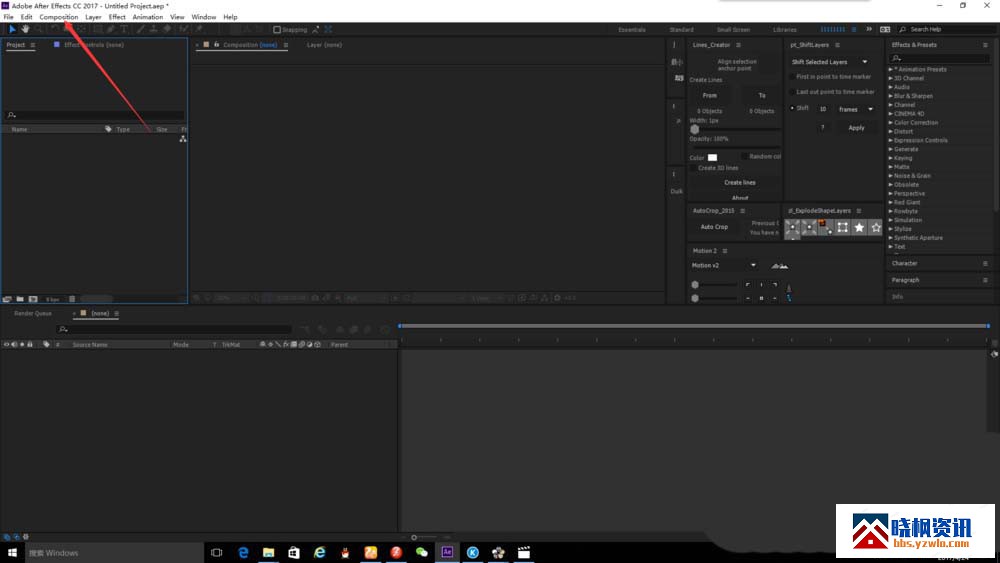
Task: Click the square bounding box icon in pt_ExplodeShapeLayers
Action: click(842, 228)
